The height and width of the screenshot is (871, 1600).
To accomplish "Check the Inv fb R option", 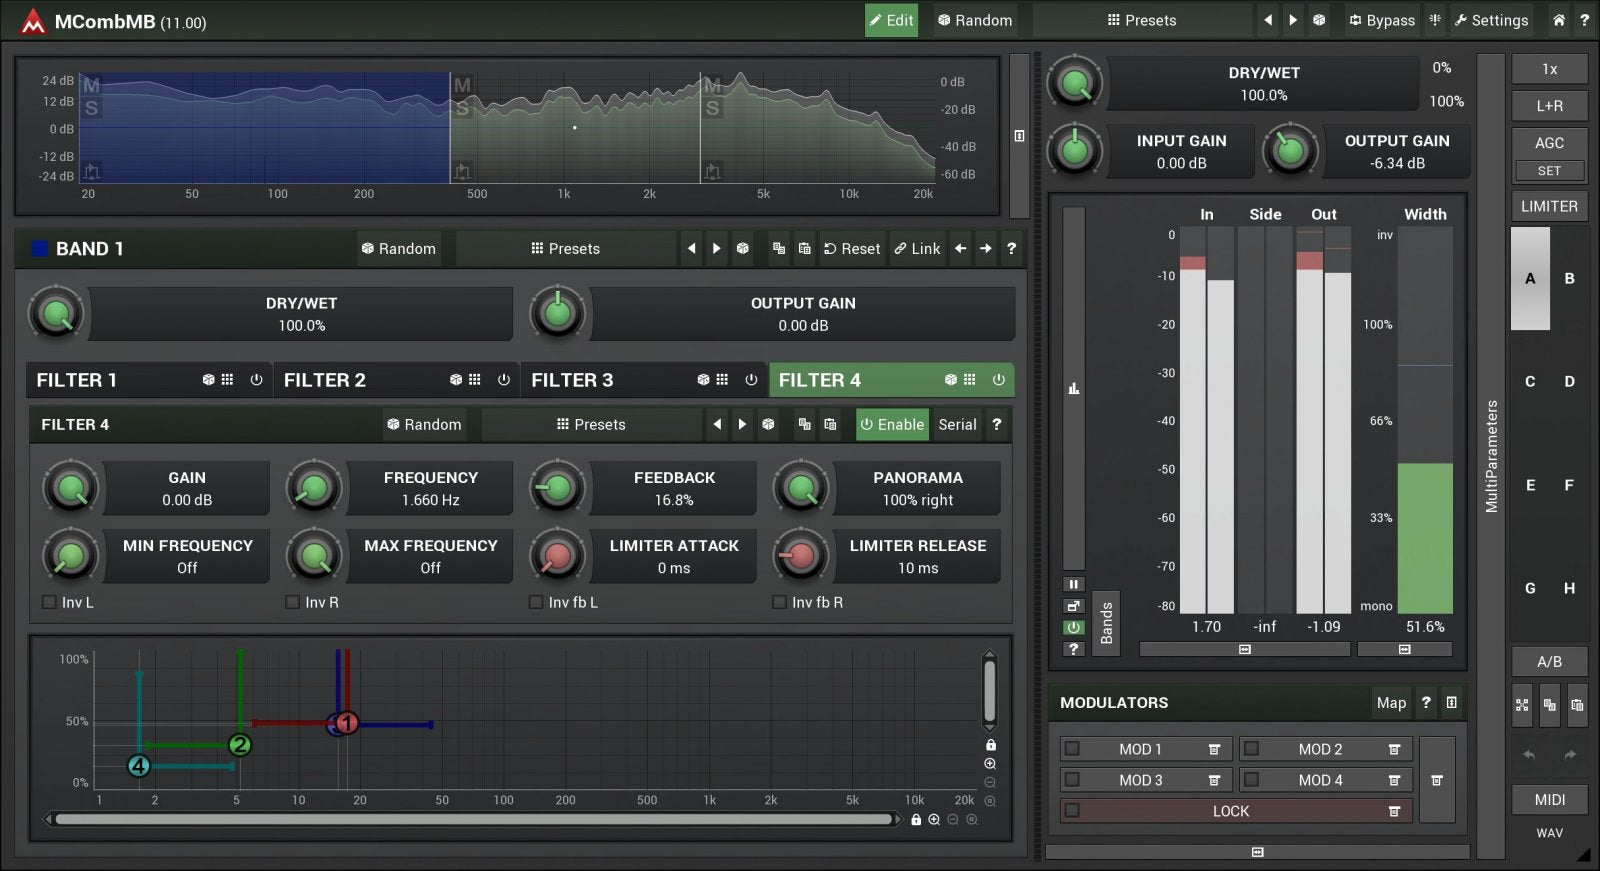I will tap(779, 602).
